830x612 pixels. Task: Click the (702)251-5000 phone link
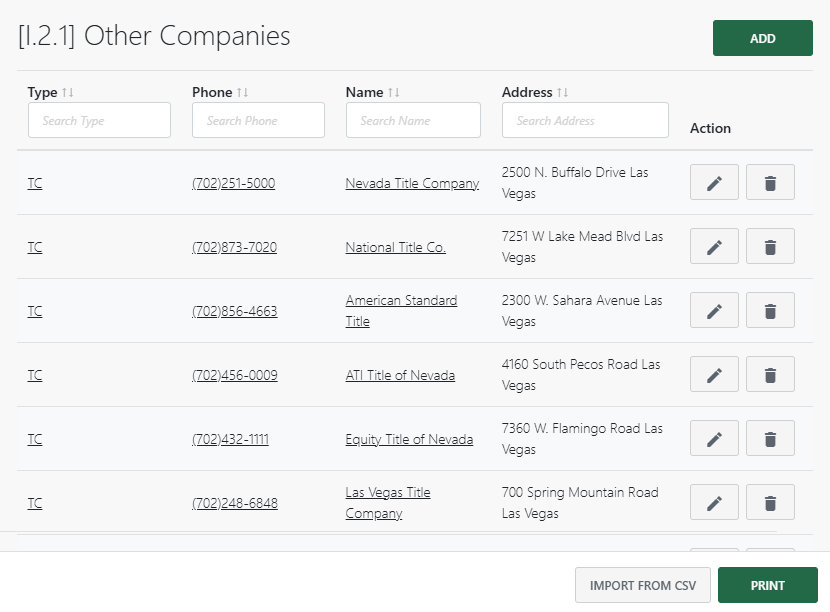tap(234, 183)
